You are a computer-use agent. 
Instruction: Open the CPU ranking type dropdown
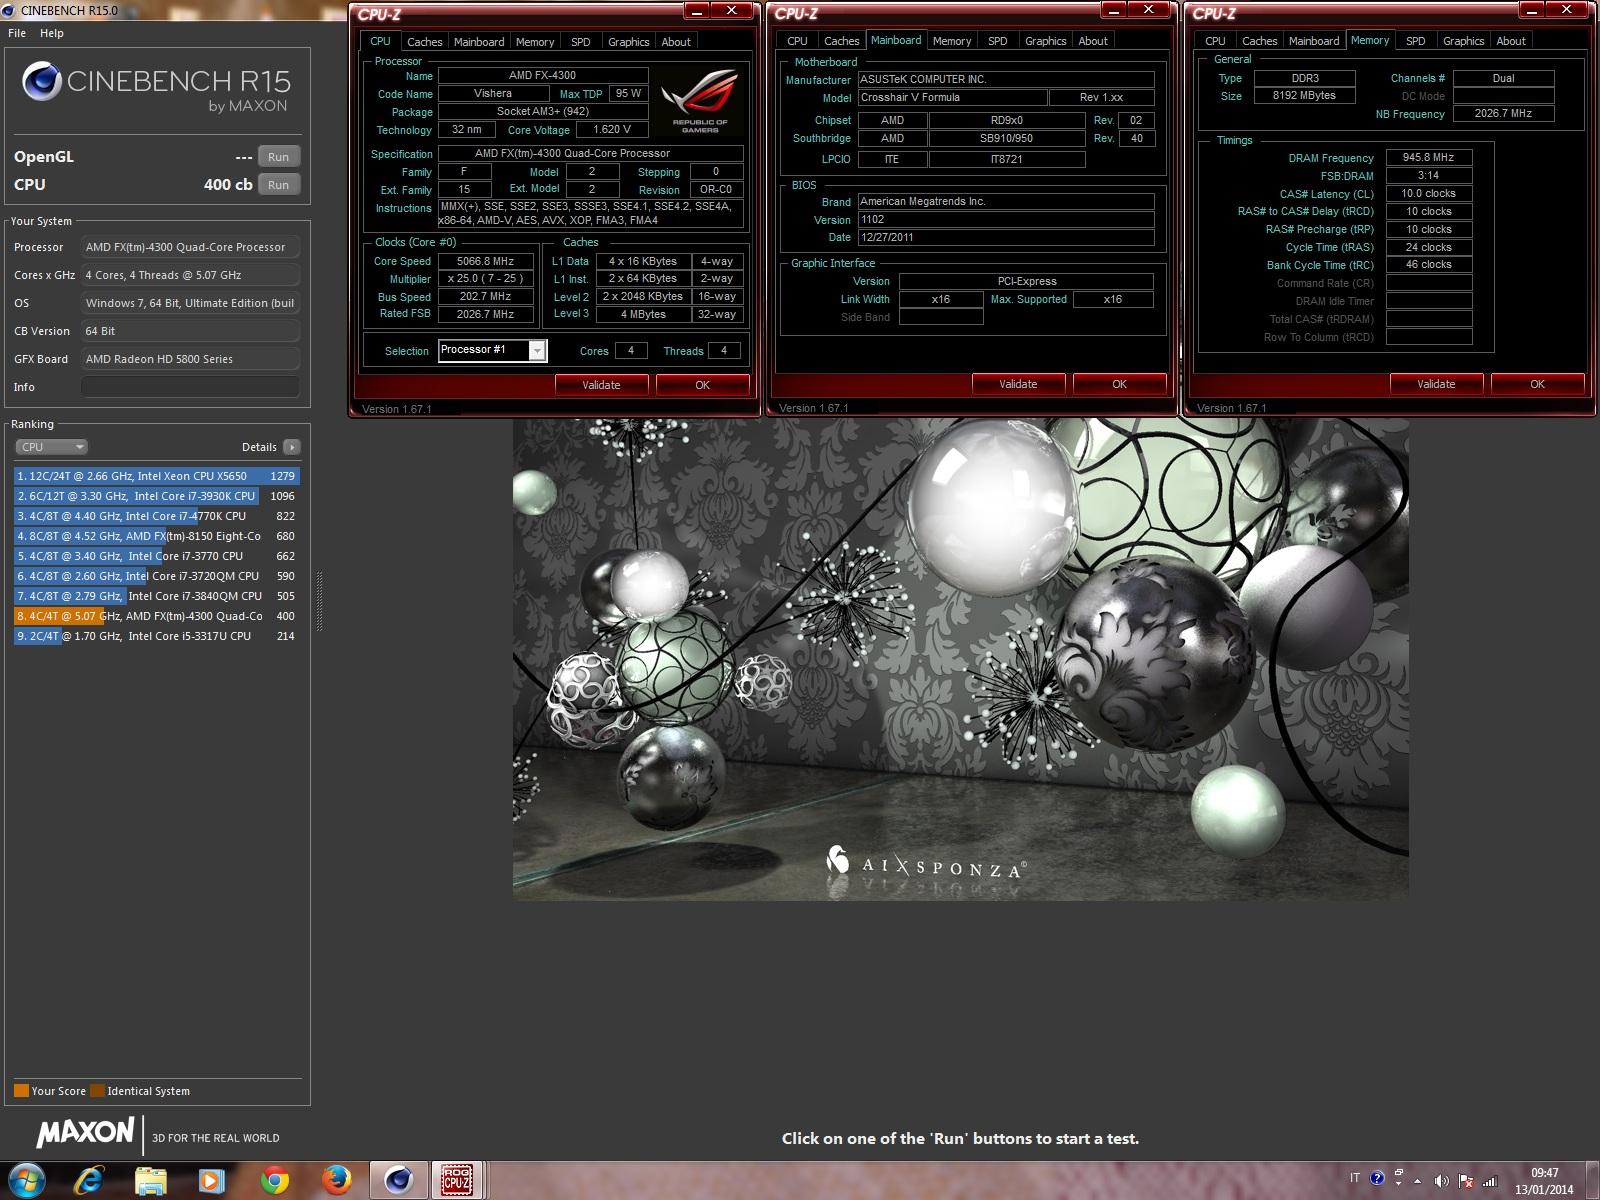pos(52,447)
